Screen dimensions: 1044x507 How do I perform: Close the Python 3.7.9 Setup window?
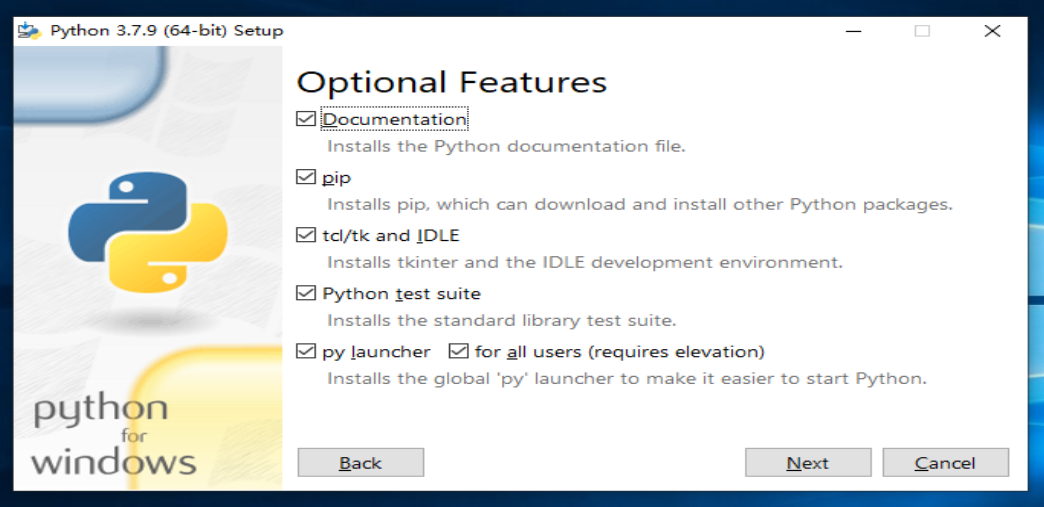tap(992, 31)
